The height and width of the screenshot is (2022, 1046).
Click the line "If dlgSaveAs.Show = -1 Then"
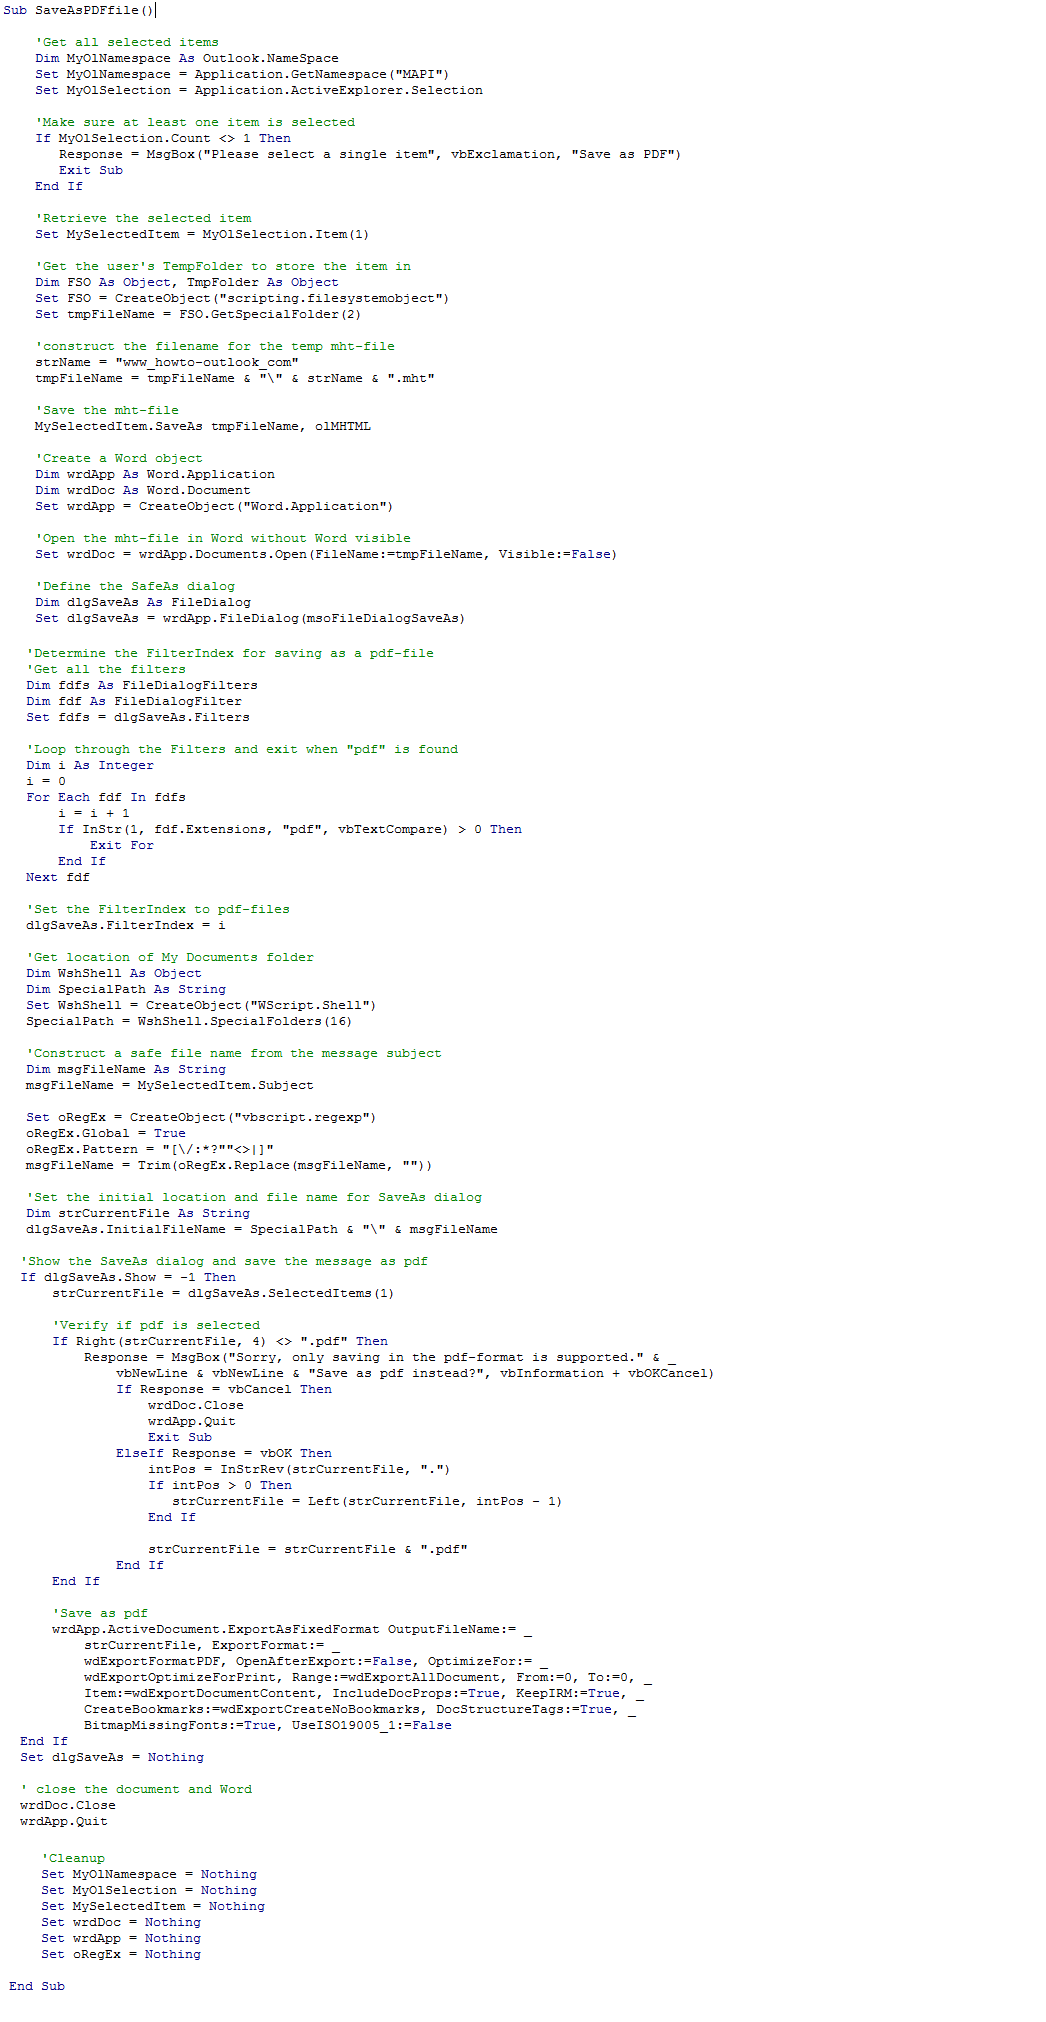[128, 1277]
